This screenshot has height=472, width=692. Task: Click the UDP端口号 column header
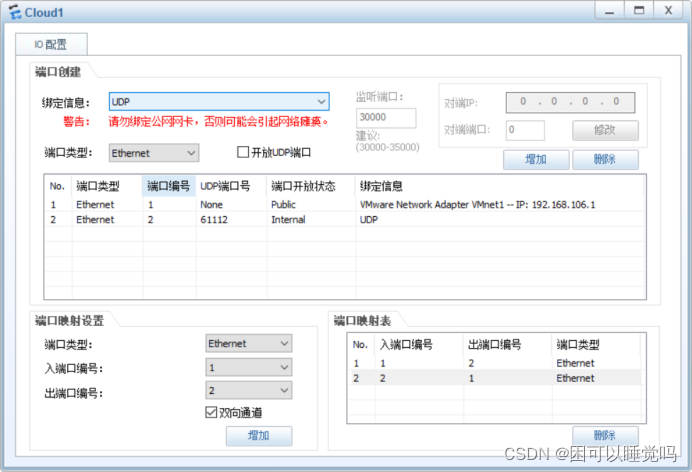tap(231, 186)
